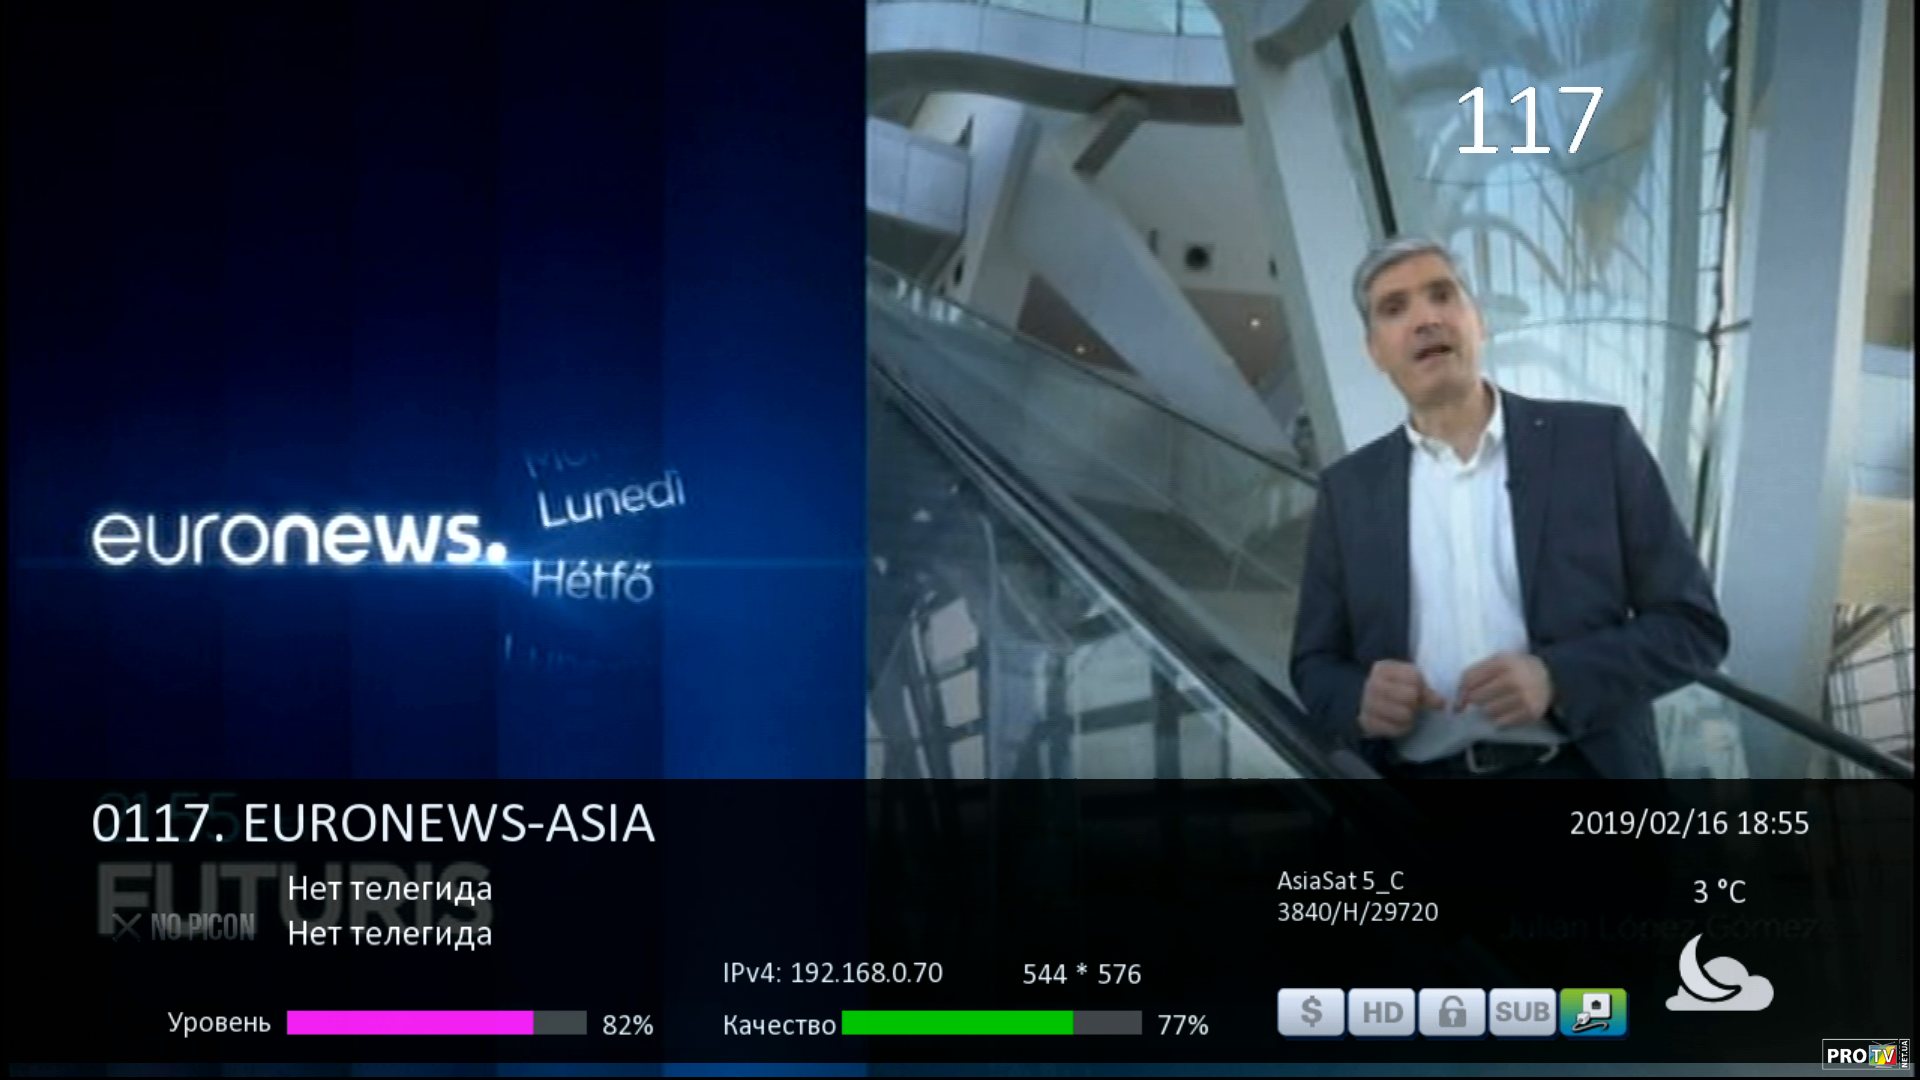The height and width of the screenshot is (1080, 1920).
Task: Click the first Нет телегида line
Action: tap(390, 888)
